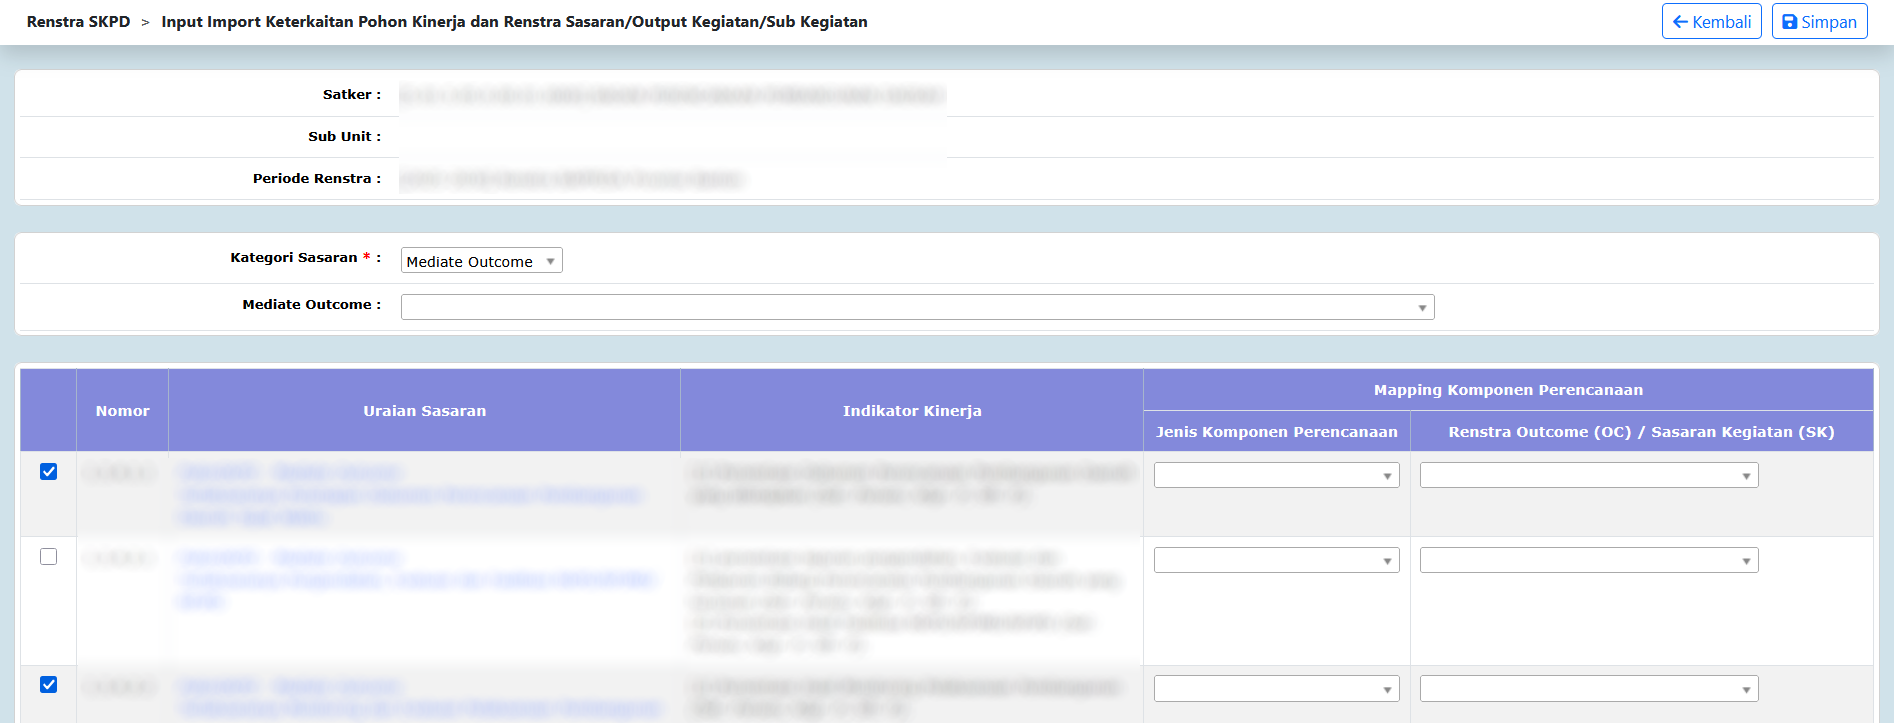Open third row Jenis Komponen Perencanaan dropdown
1894x723 pixels.
[1276, 688]
